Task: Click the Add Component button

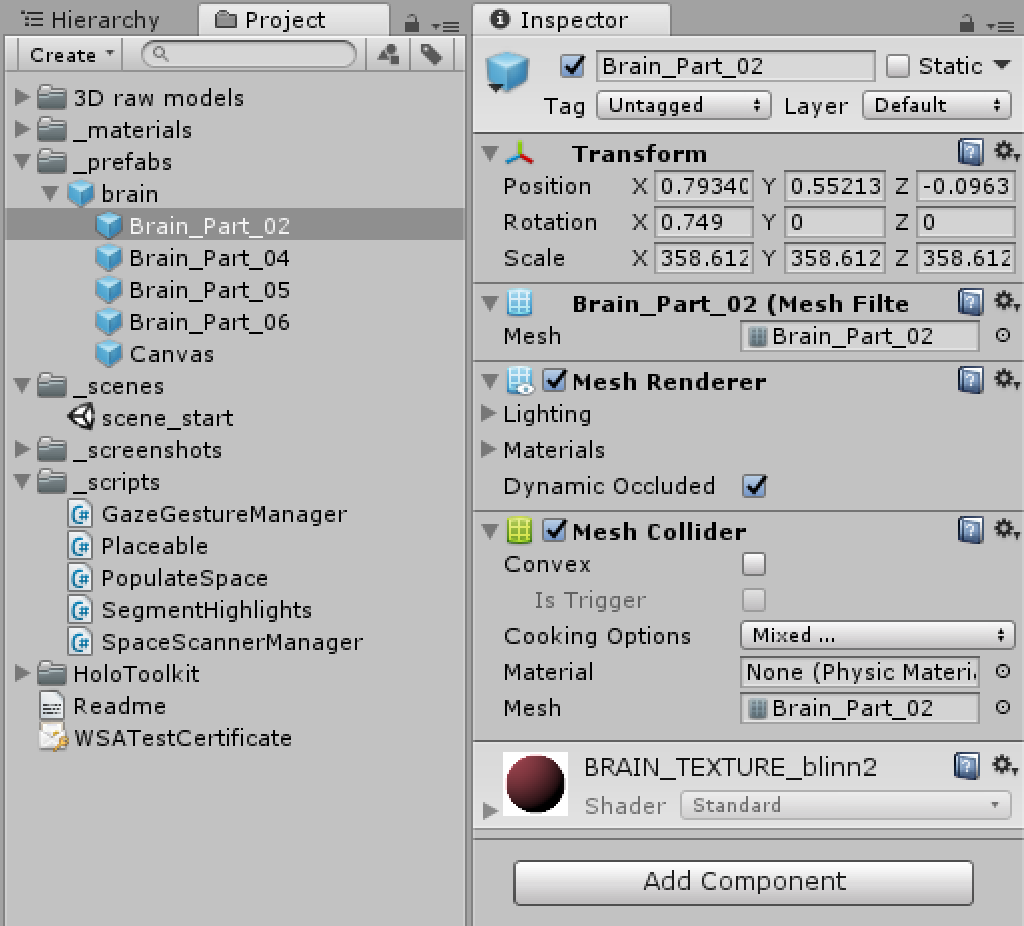Action: 743,881
